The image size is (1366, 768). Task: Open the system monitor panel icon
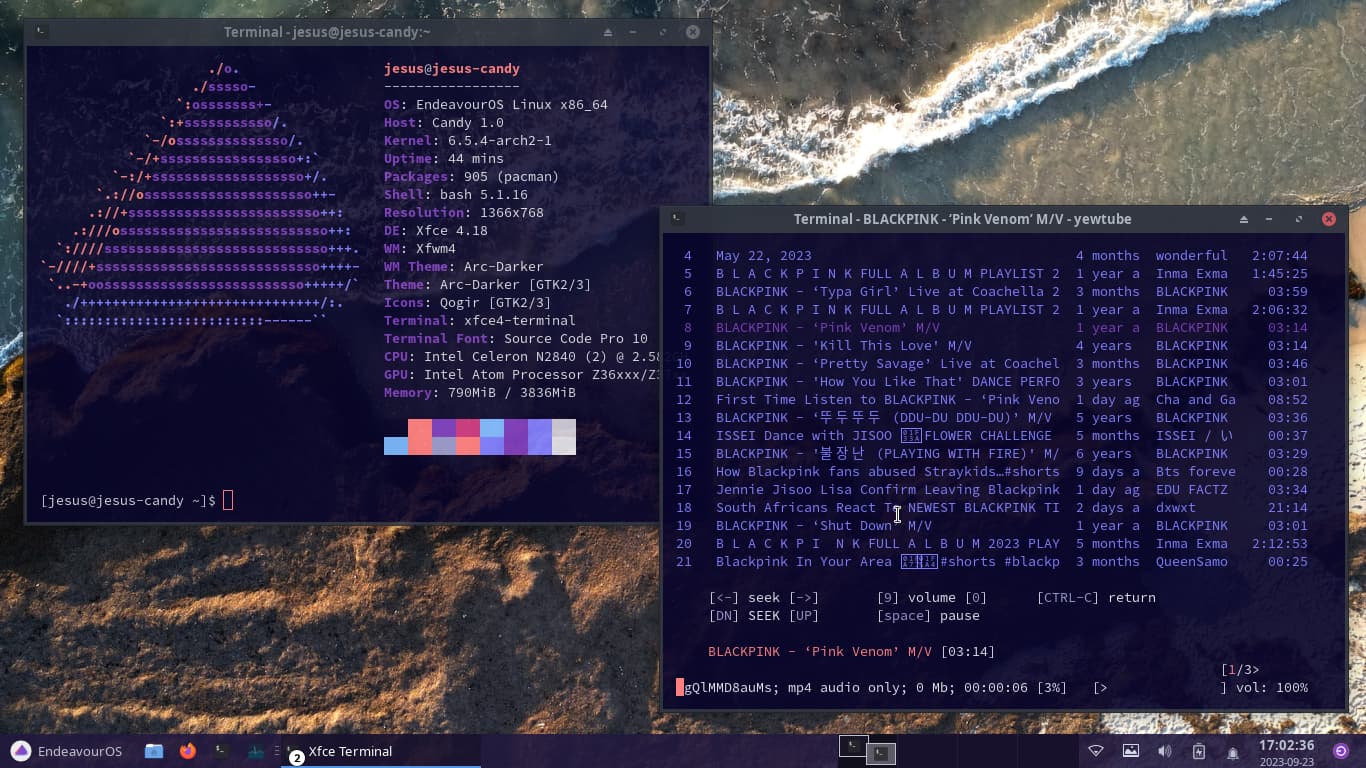[256, 751]
